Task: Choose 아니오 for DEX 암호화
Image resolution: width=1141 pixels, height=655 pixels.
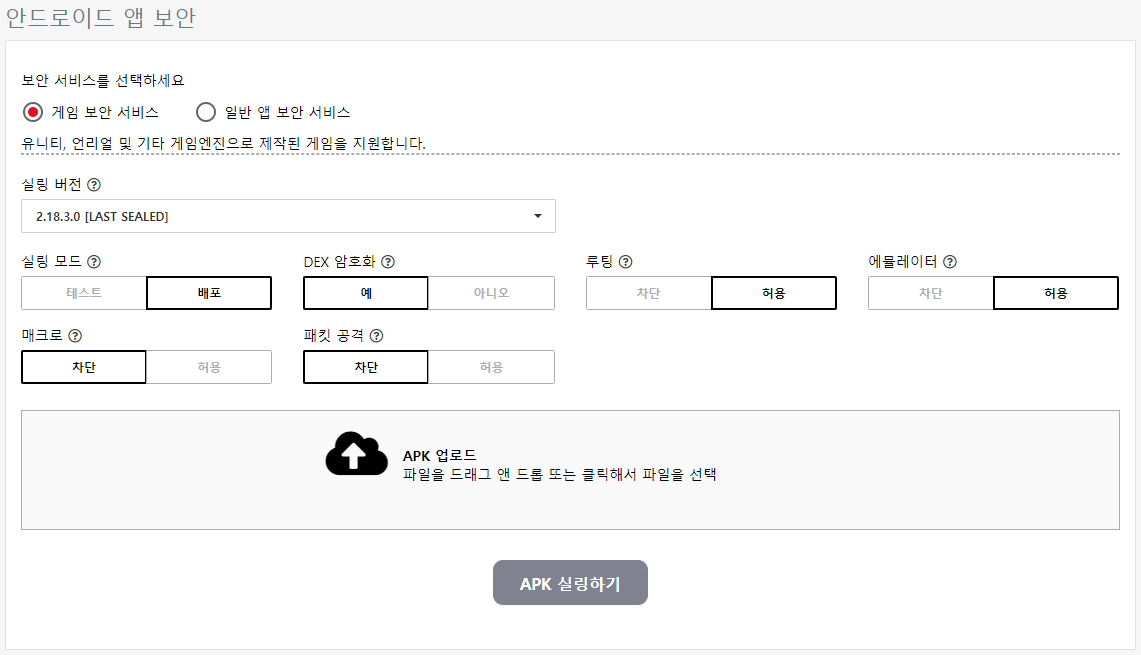Action: pos(491,293)
